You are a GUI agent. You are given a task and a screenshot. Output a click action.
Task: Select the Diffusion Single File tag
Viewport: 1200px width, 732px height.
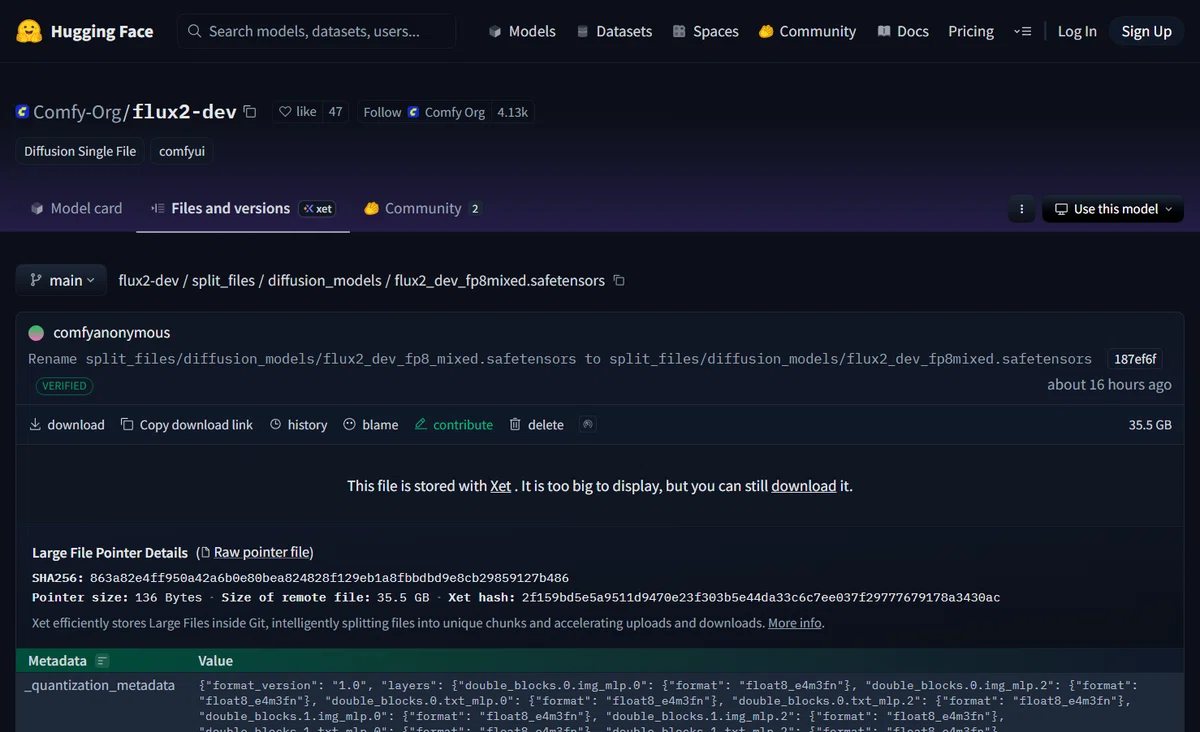coord(80,151)
